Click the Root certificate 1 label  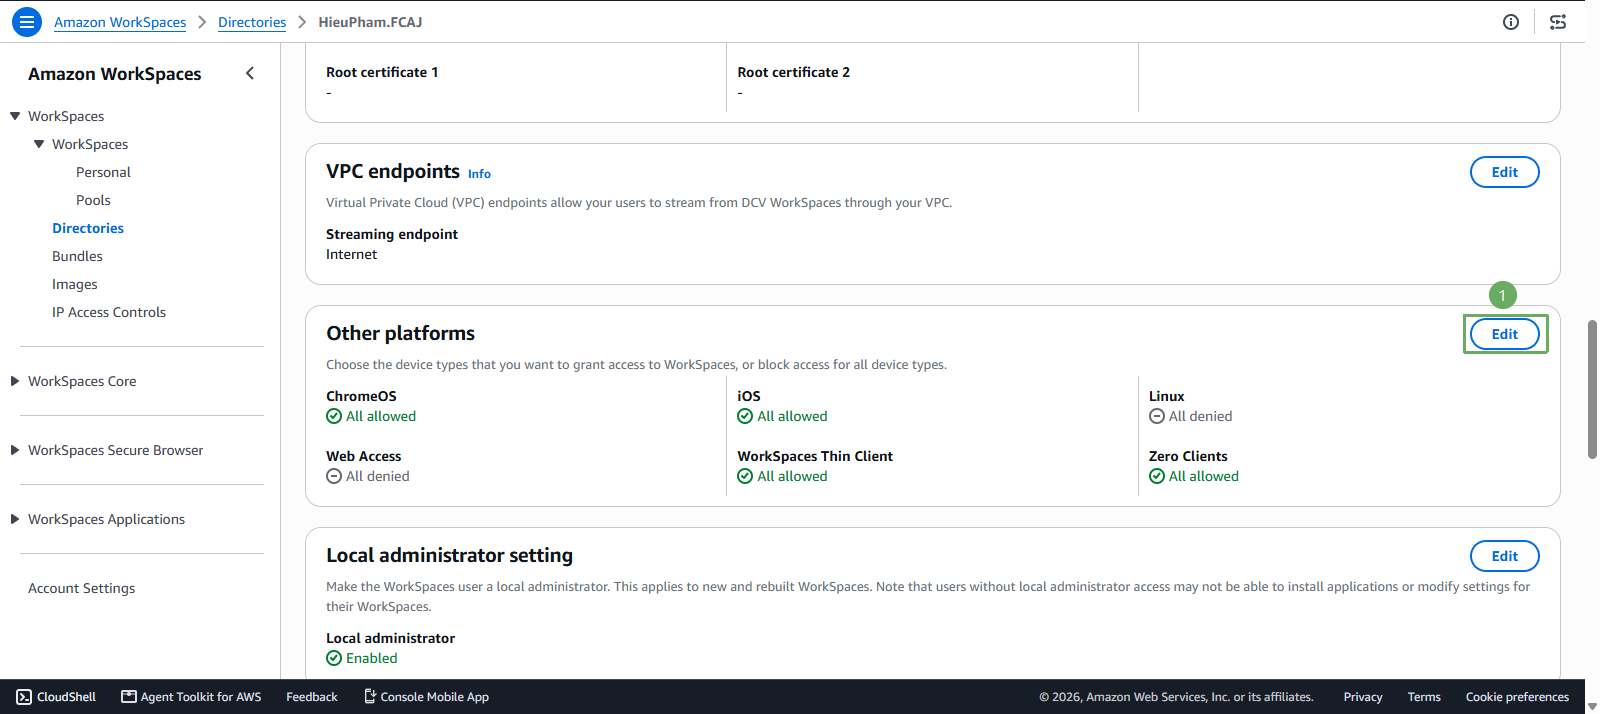tap(382, 72)
